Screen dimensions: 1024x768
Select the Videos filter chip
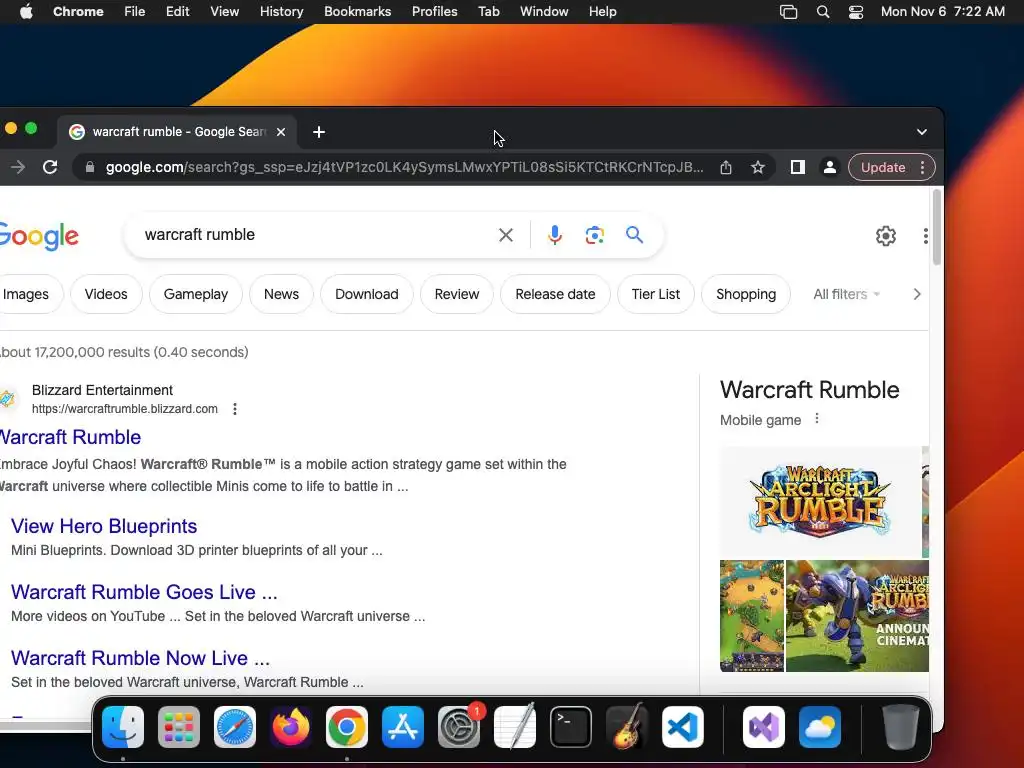pyautogui.click(x=106, y=295)
